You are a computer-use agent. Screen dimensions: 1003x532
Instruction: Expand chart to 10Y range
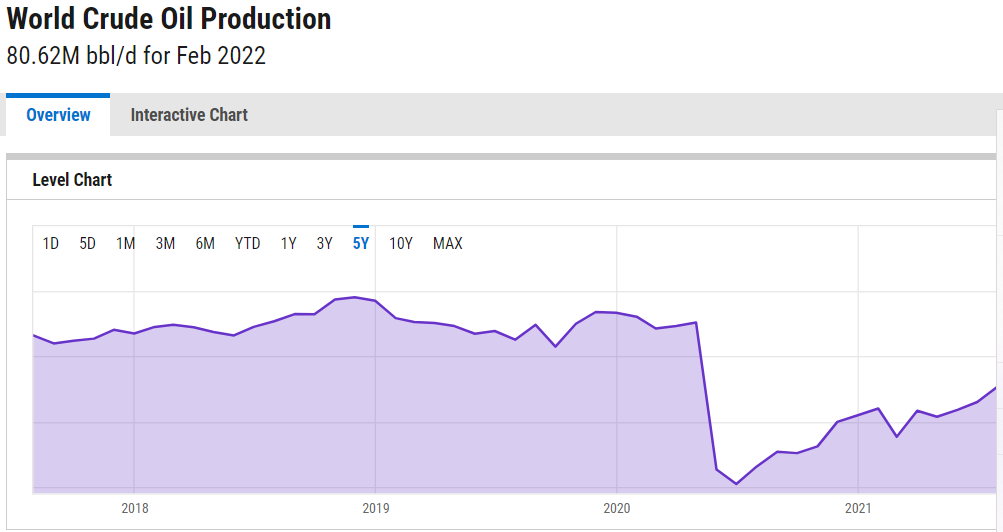tap(401, 243)
